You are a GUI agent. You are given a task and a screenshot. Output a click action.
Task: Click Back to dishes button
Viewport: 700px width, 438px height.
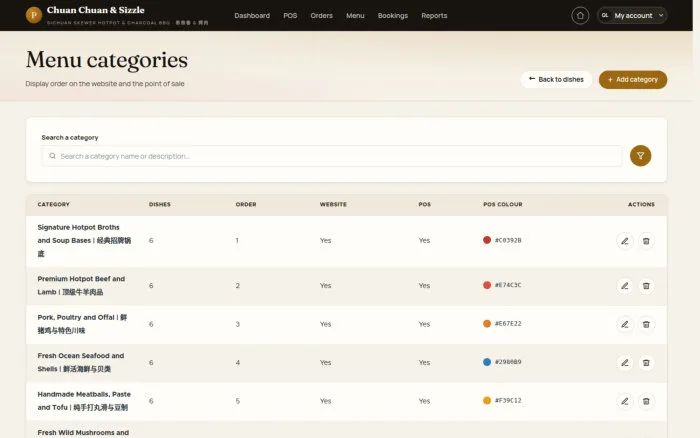(x=556, y=79)
